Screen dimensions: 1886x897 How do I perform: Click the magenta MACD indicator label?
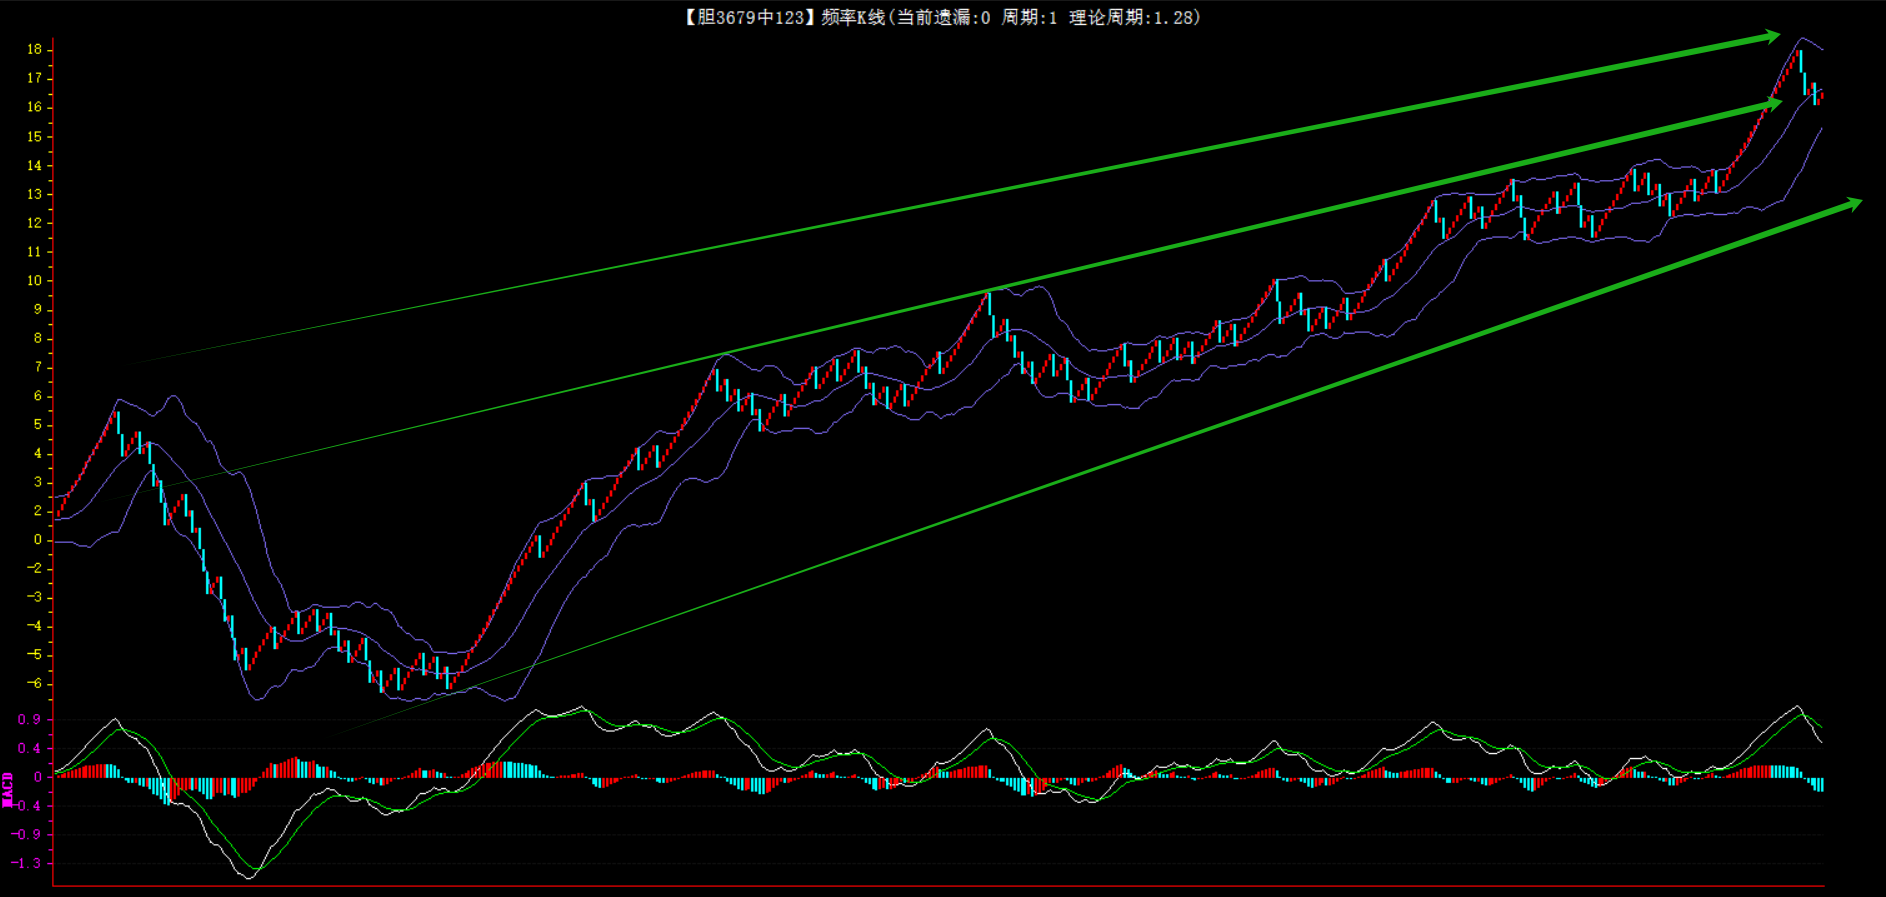8,789
